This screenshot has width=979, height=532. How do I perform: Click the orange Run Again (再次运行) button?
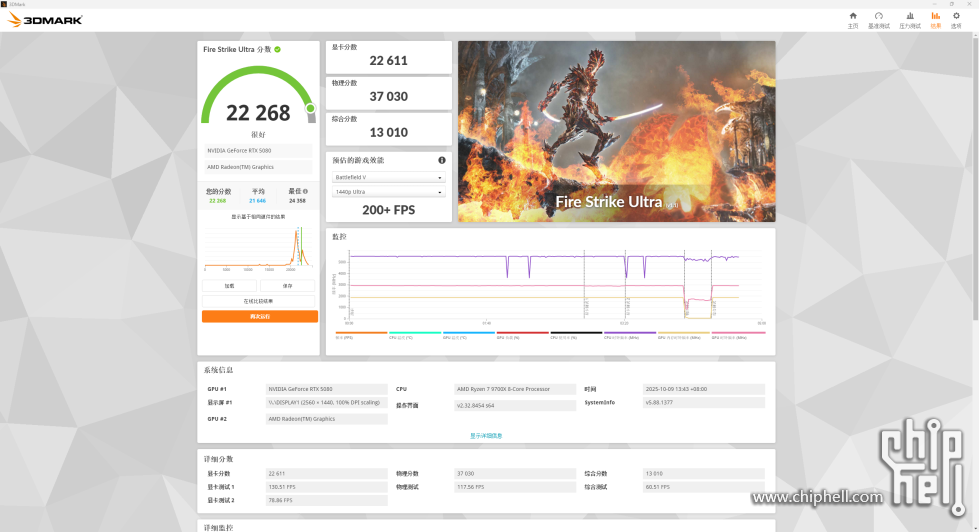pos(259,316)
